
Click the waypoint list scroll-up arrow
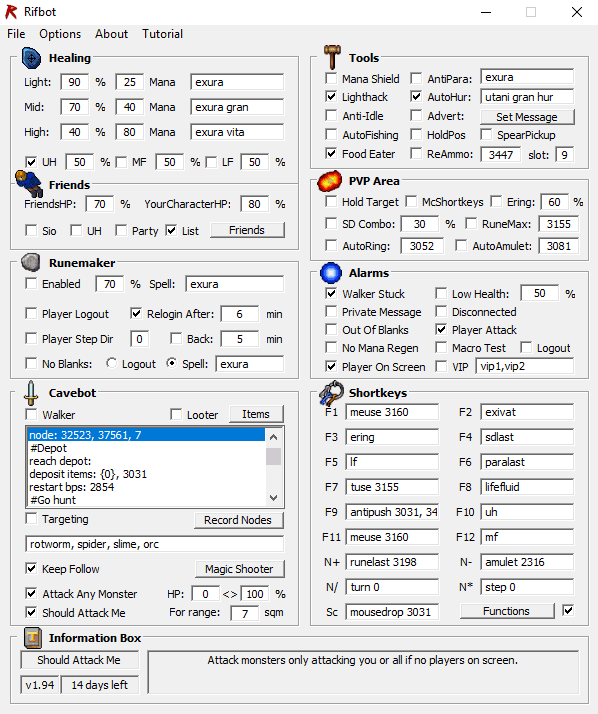point(273,437)
